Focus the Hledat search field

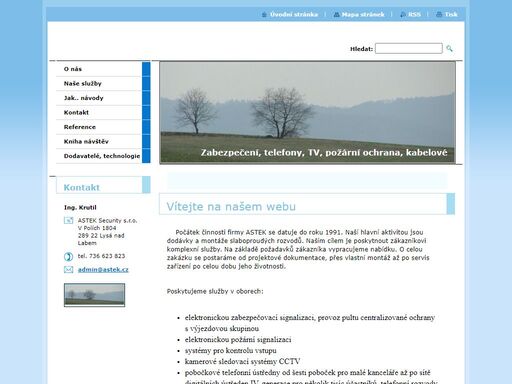409,48
